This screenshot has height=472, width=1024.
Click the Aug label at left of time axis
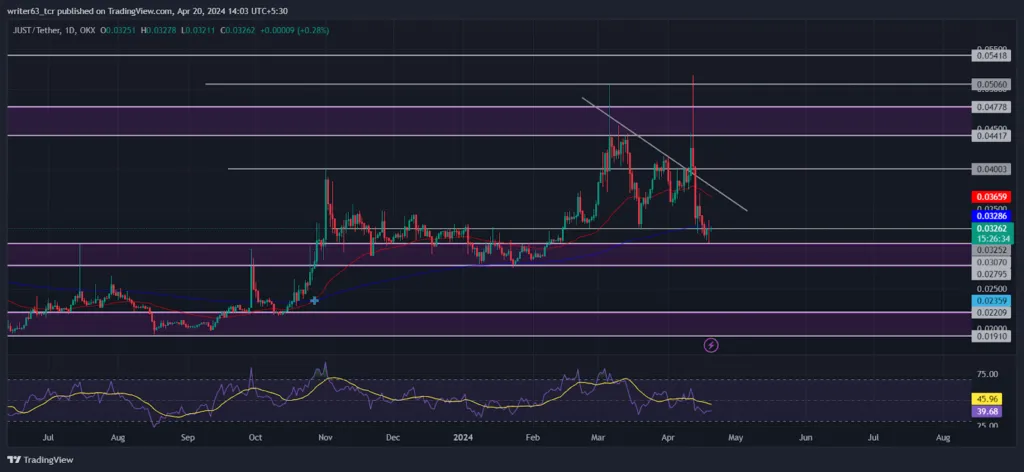(x=117, y=437)
